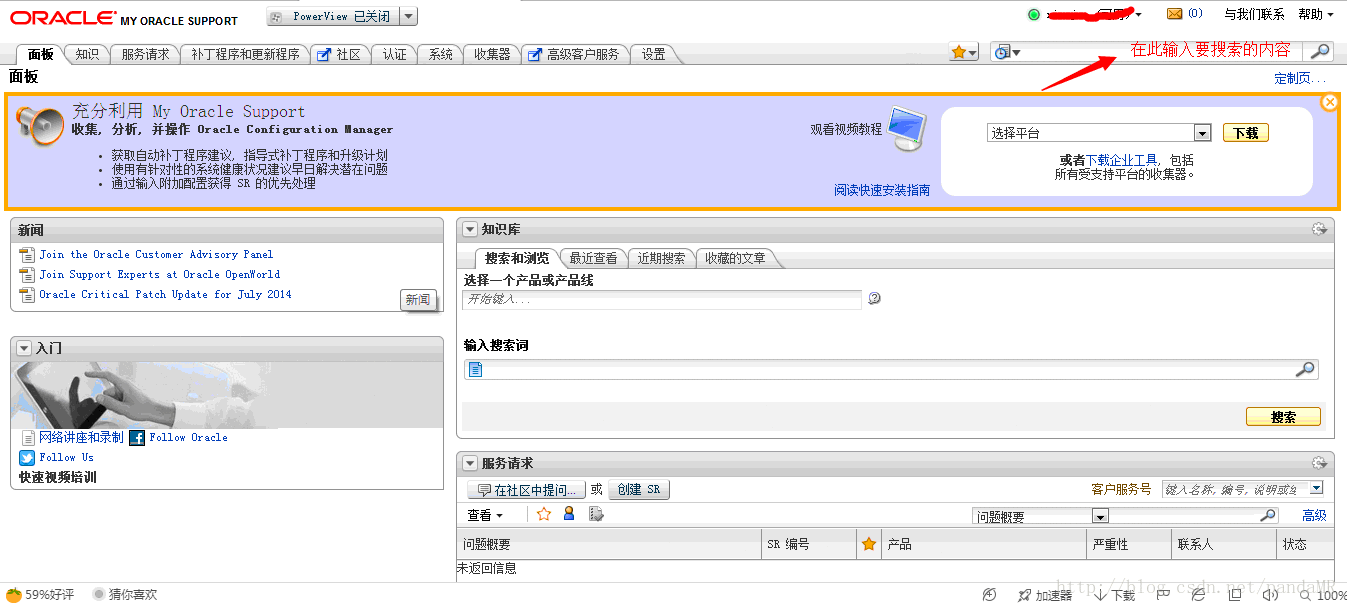
Task: Open the Customer Support ID dropdown
Action: point(1316,488)
